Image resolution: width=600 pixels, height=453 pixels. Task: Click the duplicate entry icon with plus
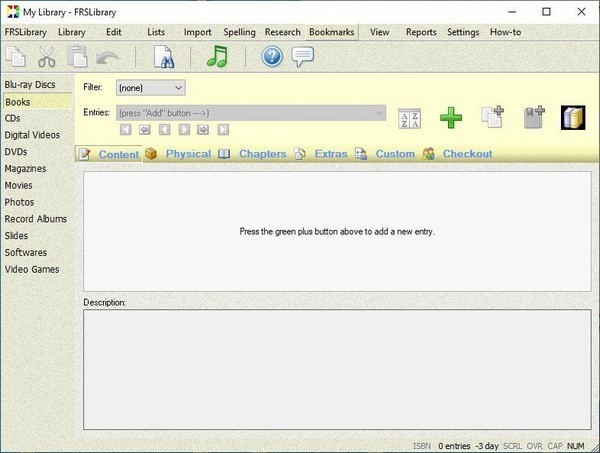[x=494, y=117]
